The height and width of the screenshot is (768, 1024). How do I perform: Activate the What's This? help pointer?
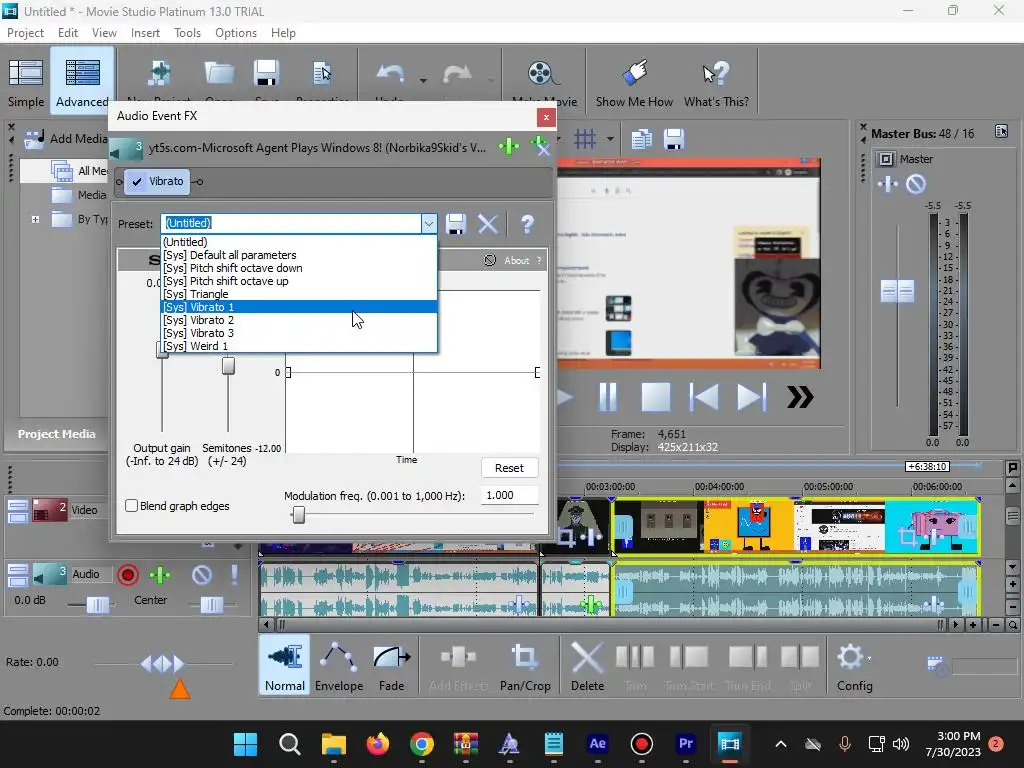click(x=716, y=83)
